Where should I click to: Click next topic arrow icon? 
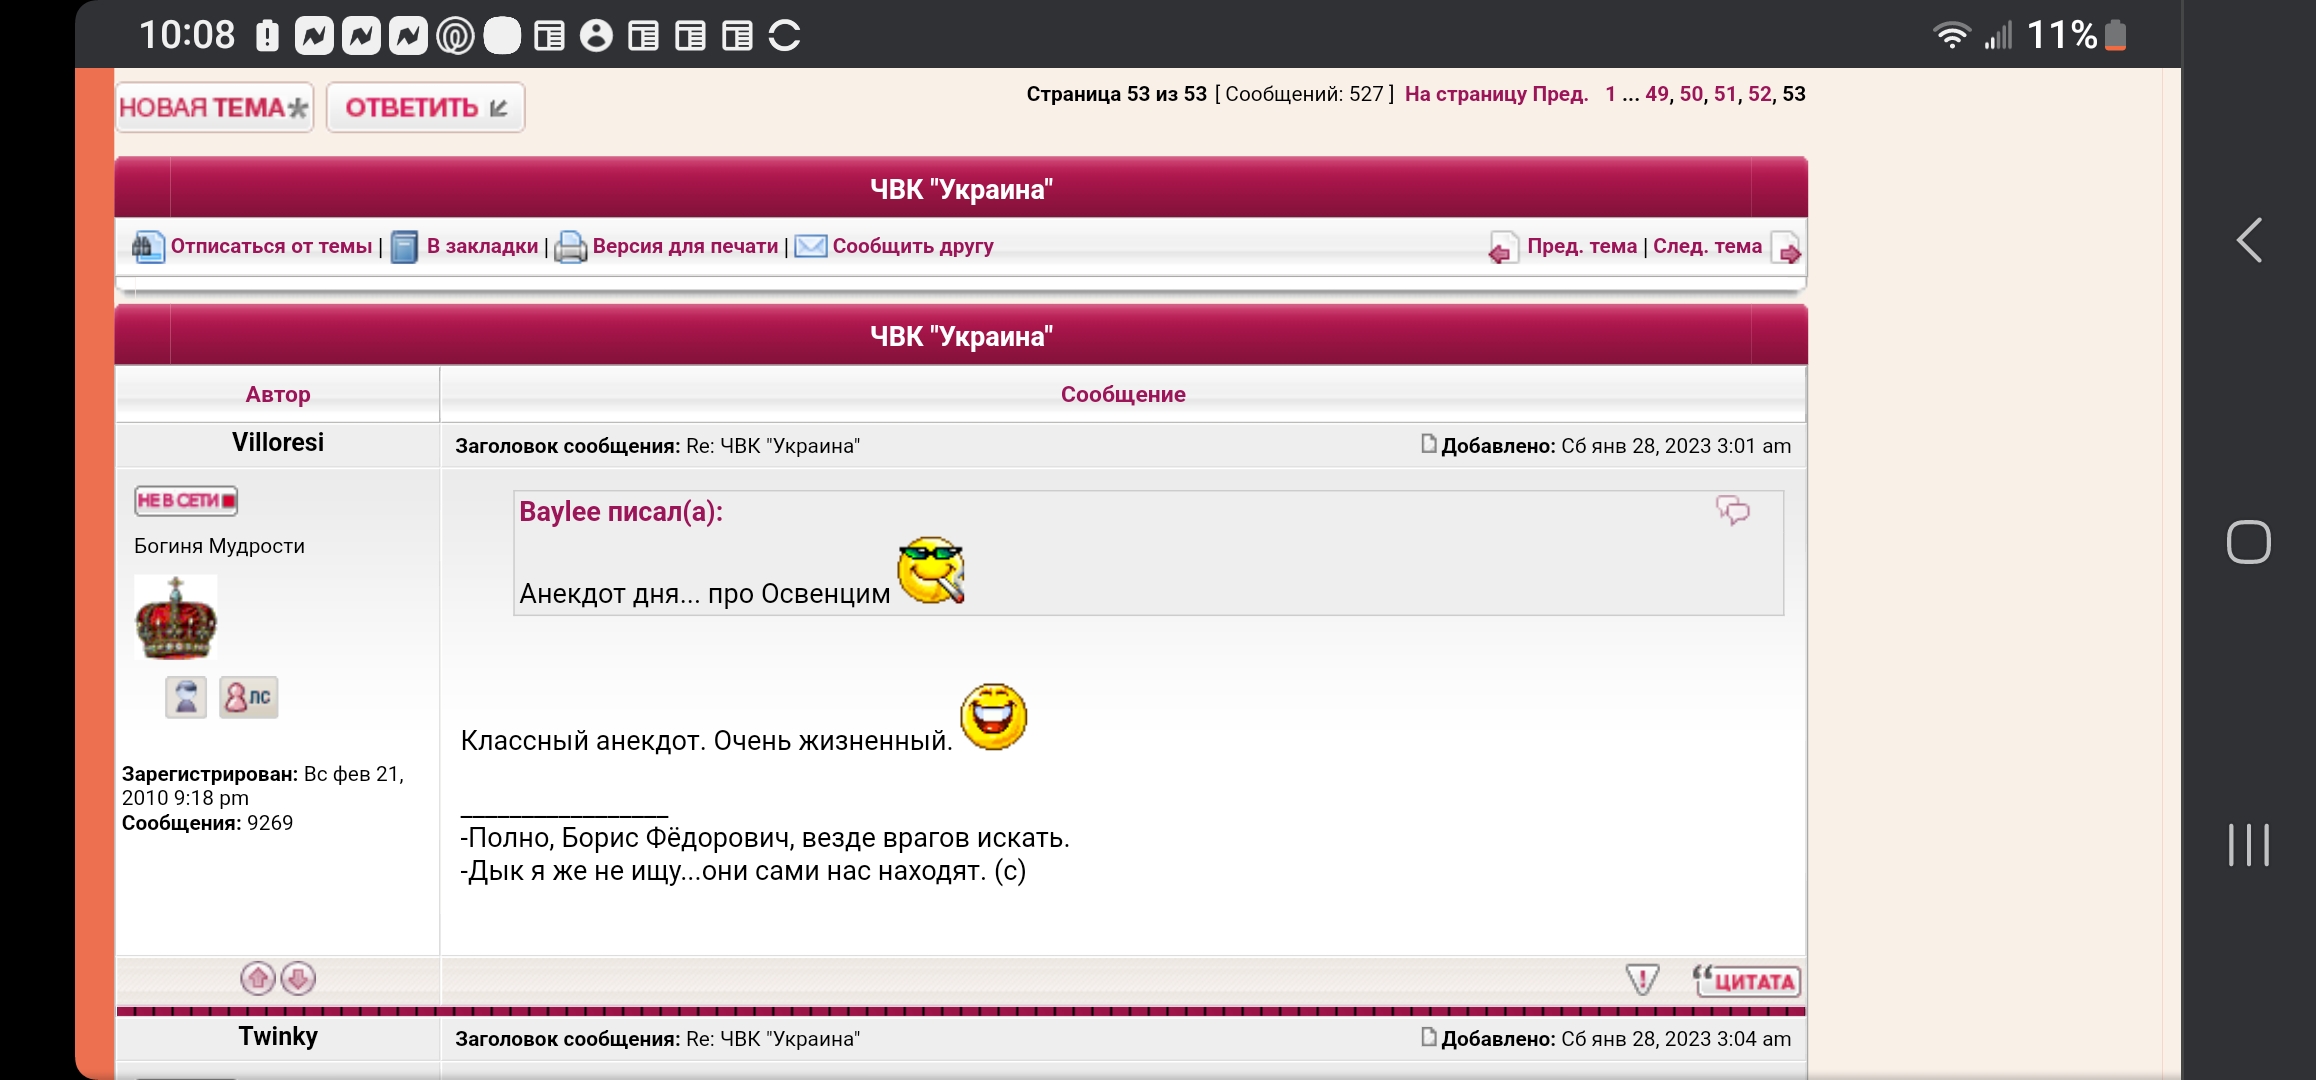click(x=1786, y=248)
